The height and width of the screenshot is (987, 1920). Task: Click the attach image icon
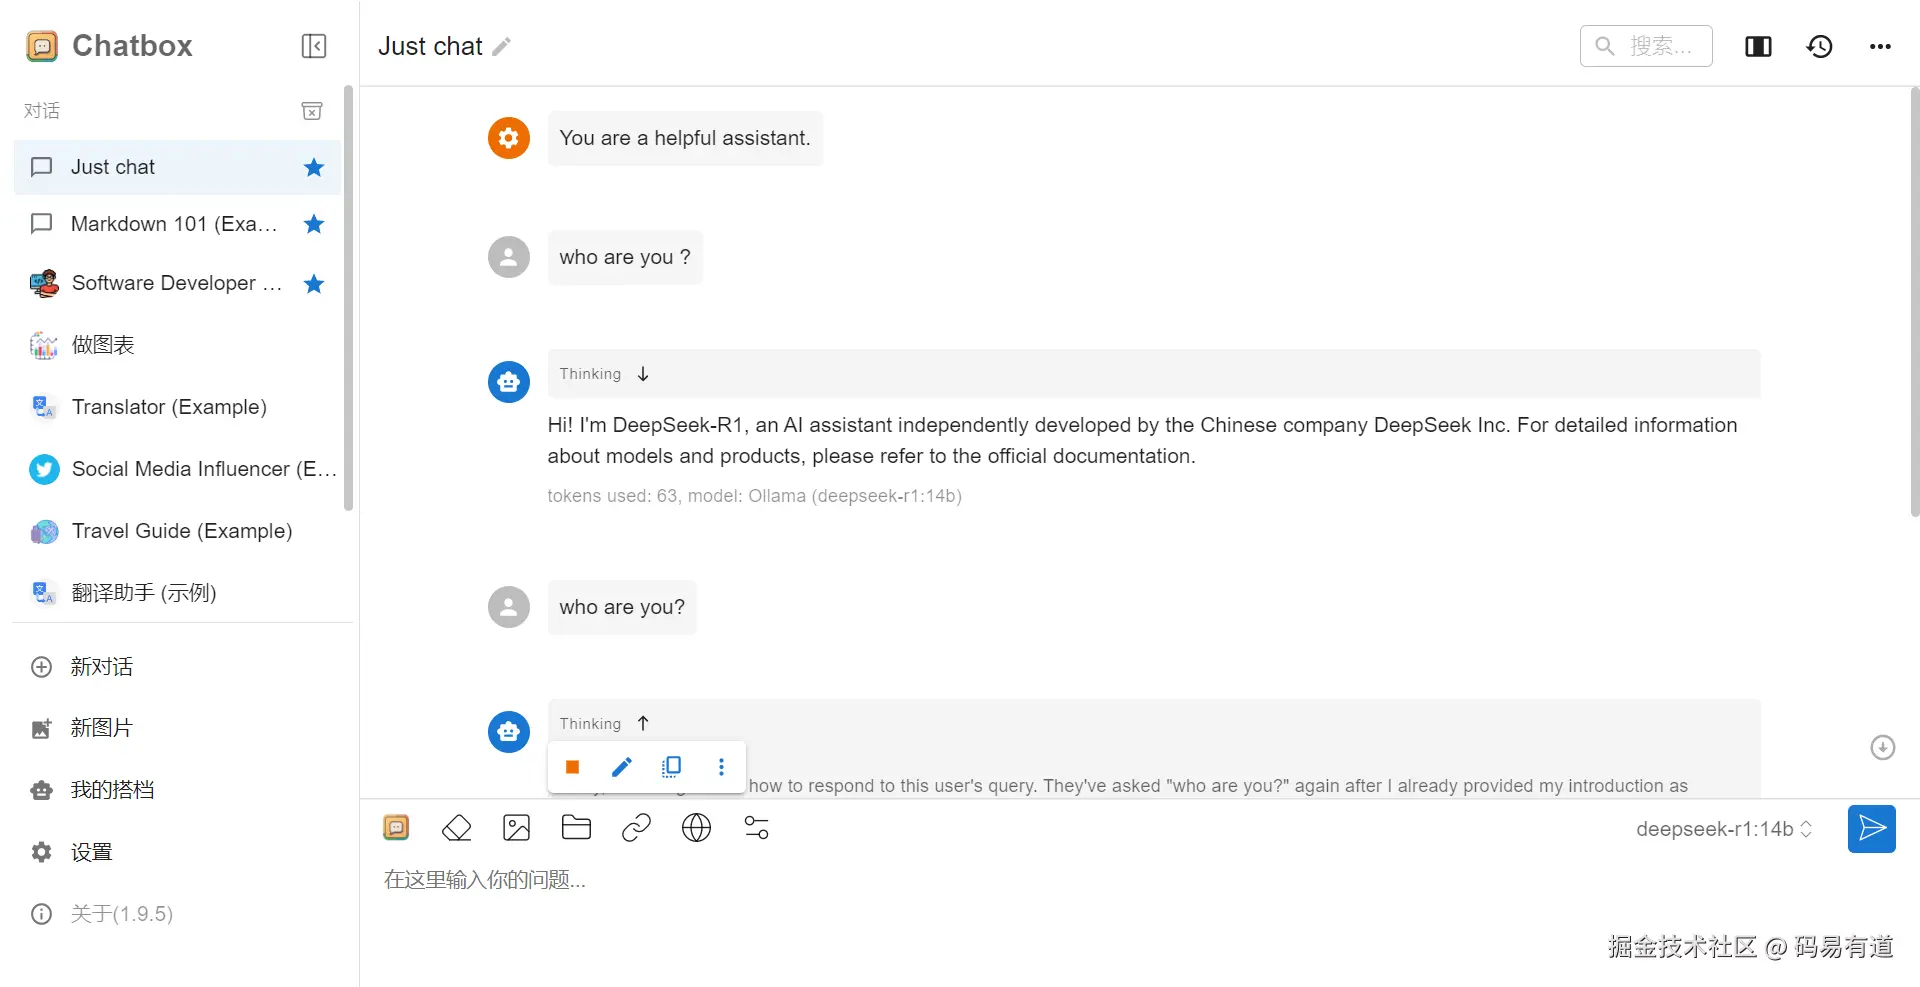click(x=516, y=828)
